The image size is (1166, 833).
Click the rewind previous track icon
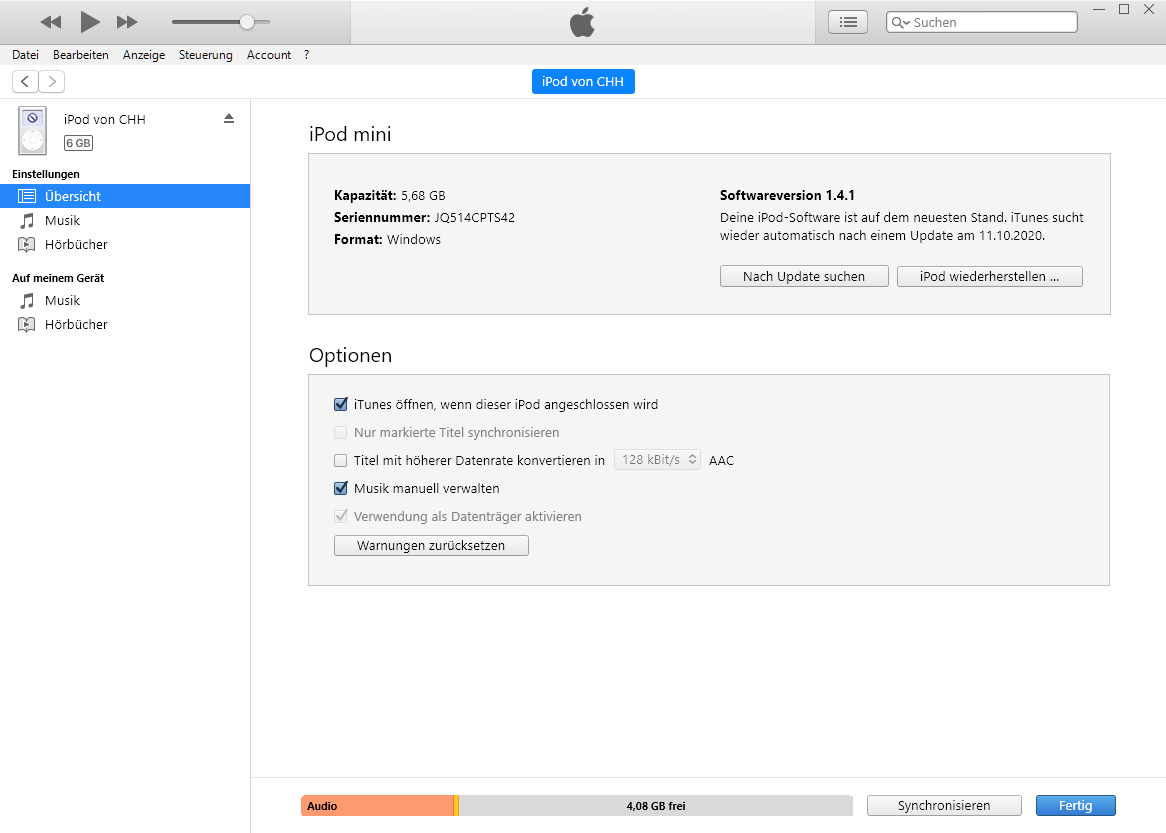coord(51,22)
